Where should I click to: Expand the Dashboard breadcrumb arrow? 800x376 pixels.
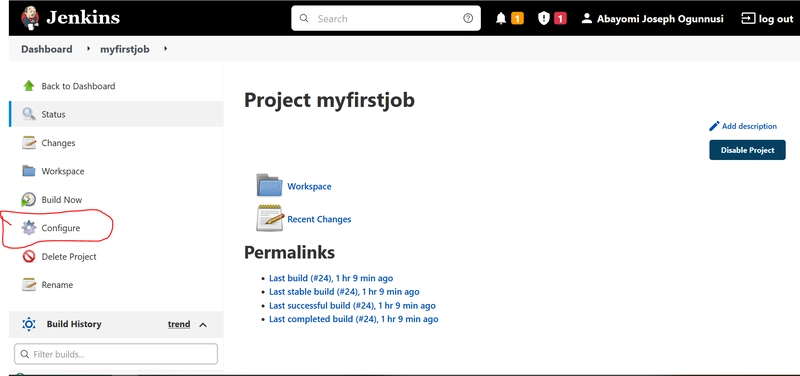[x=88, y=49]
